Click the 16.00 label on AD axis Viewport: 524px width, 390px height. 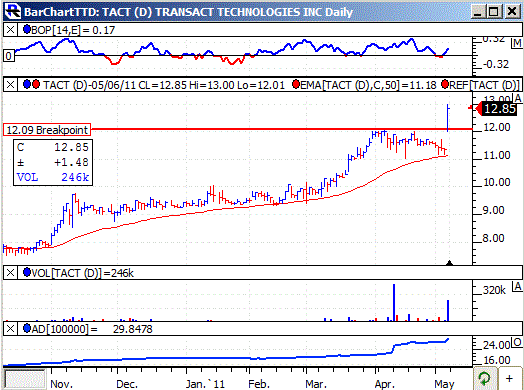pyautogui.click(x=496, y=360)
